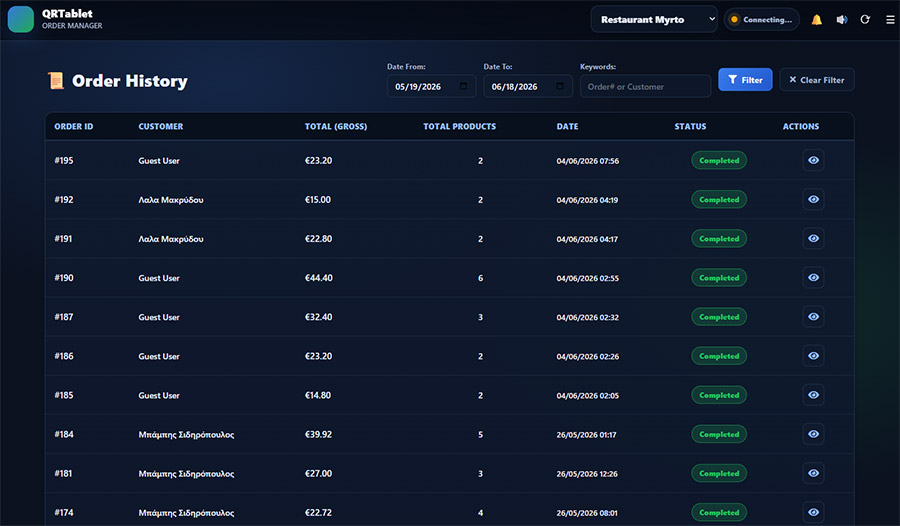The height and width of the screenshot is (526, 900).
Task: Click Guest User in order #186 row
Action: pos(159,356)
